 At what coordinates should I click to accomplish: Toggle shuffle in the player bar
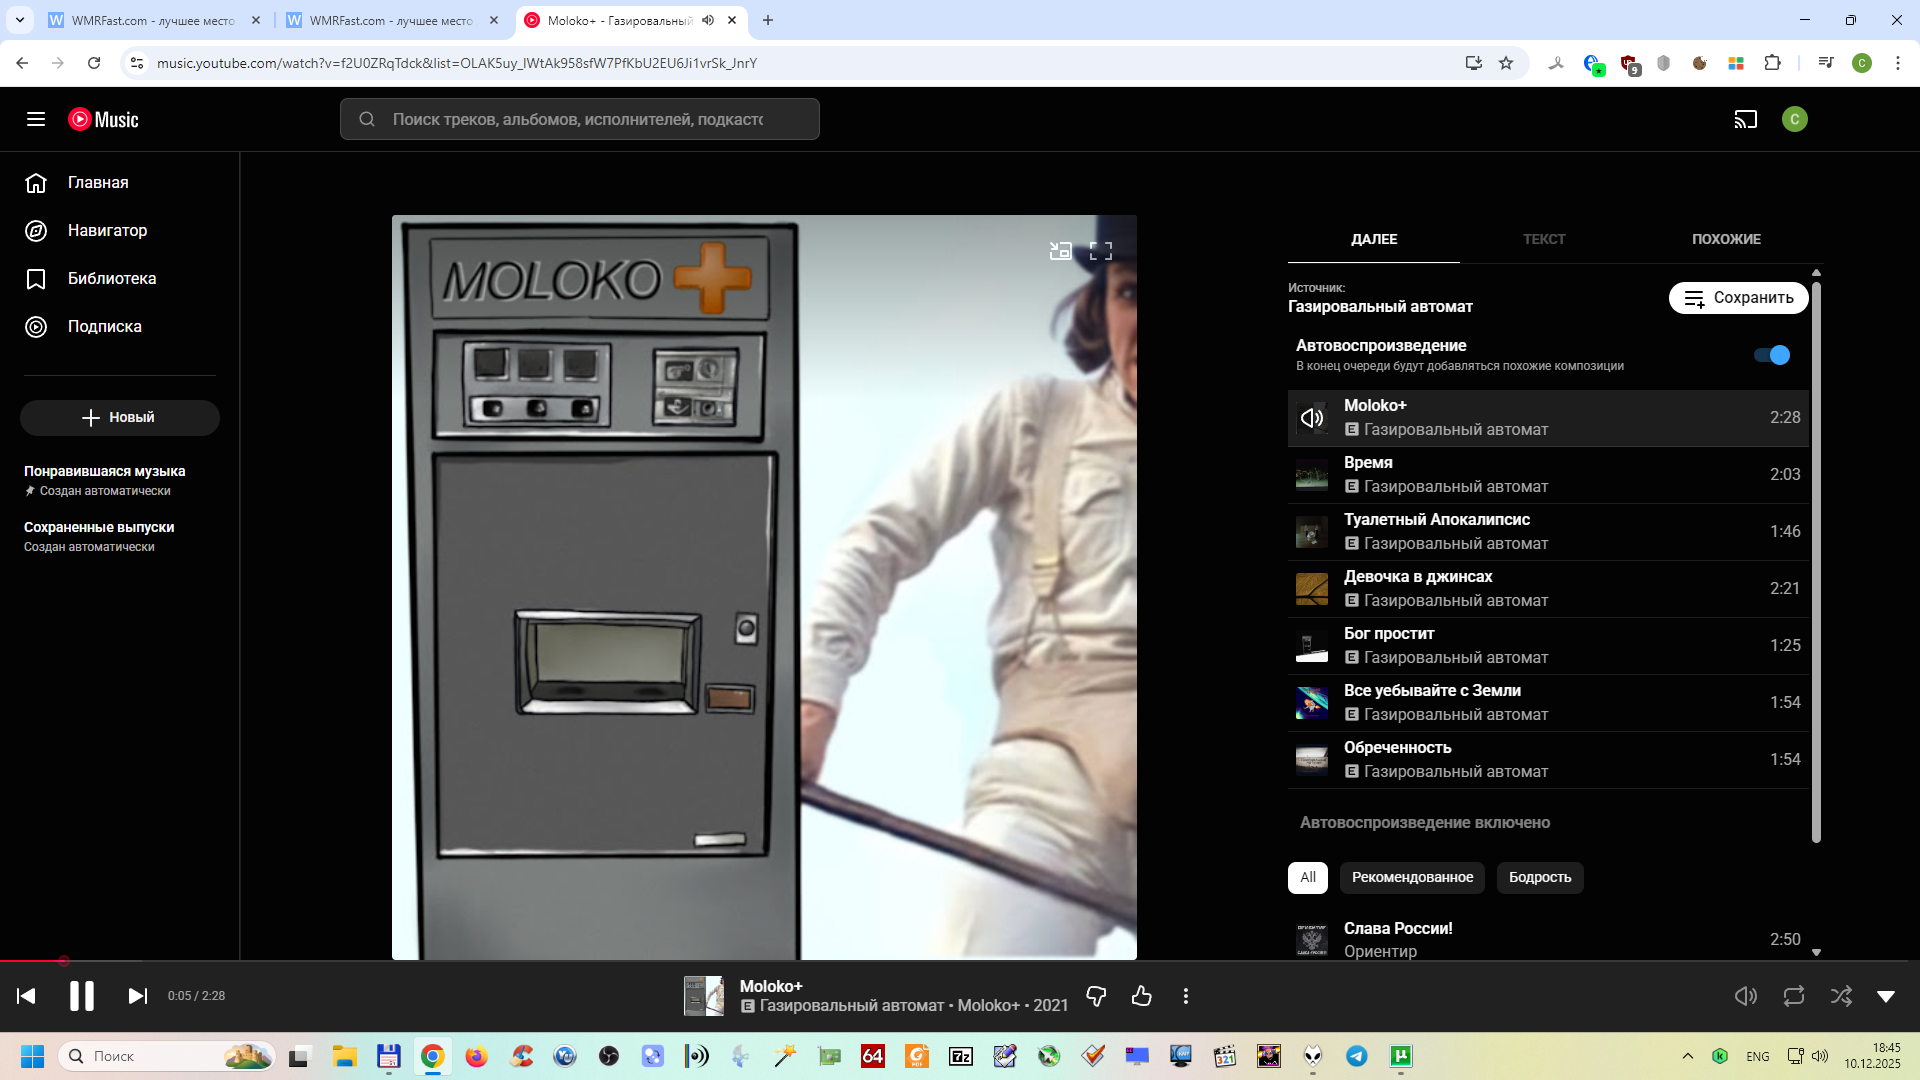pyautogui.click(x=1840, y=996)
